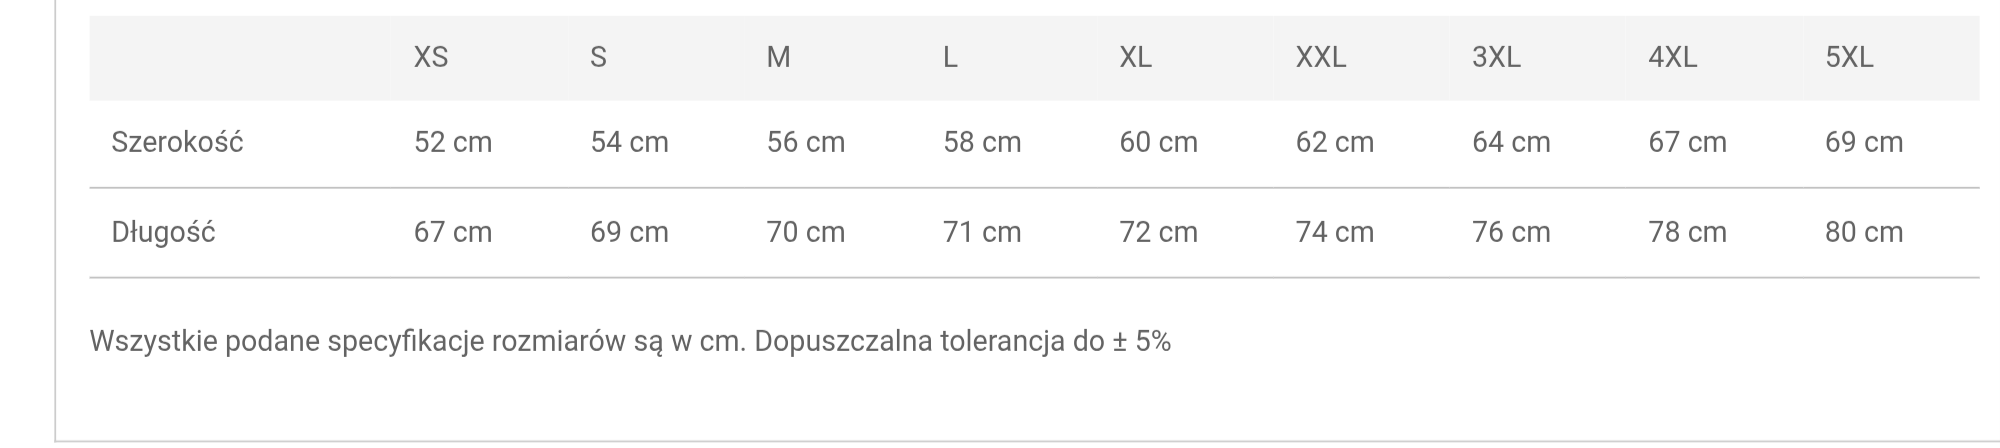Select the 80 cm length value
This screenshot has height=448, width=2000.
(x=1863, y=232)
